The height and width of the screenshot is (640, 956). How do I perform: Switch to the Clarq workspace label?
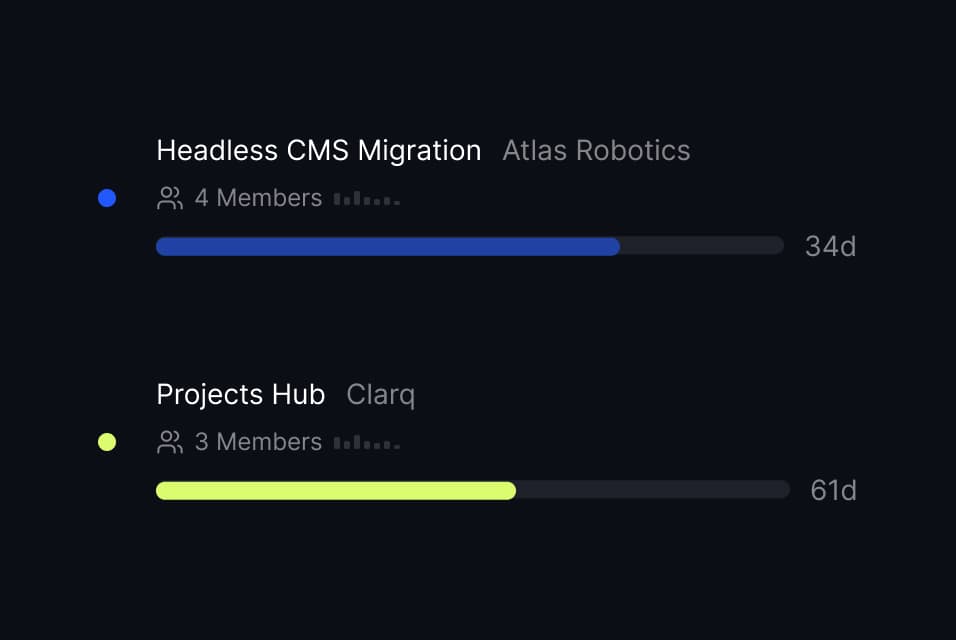(x=381, y=394)
